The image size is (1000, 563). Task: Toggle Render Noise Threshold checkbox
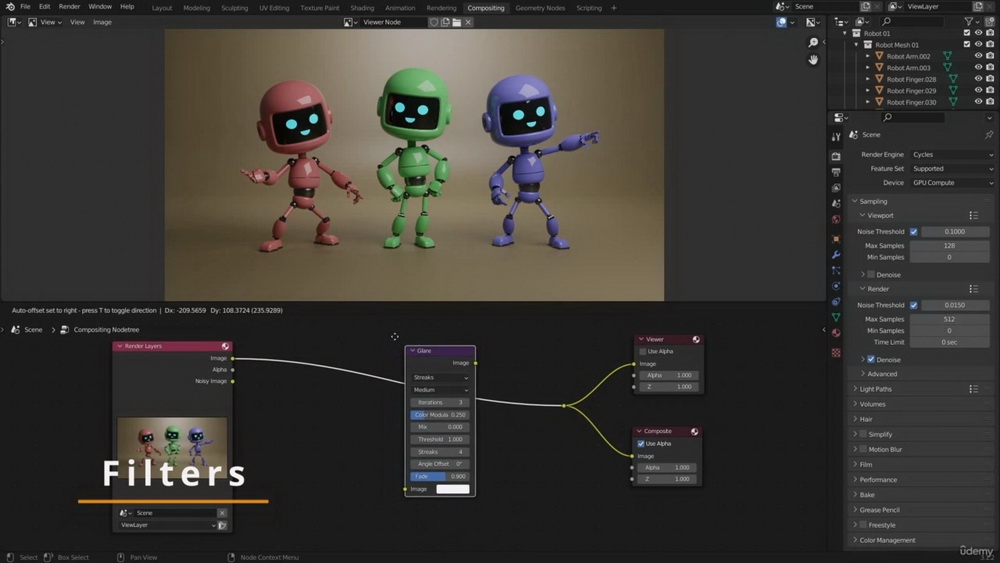(914, 305)
